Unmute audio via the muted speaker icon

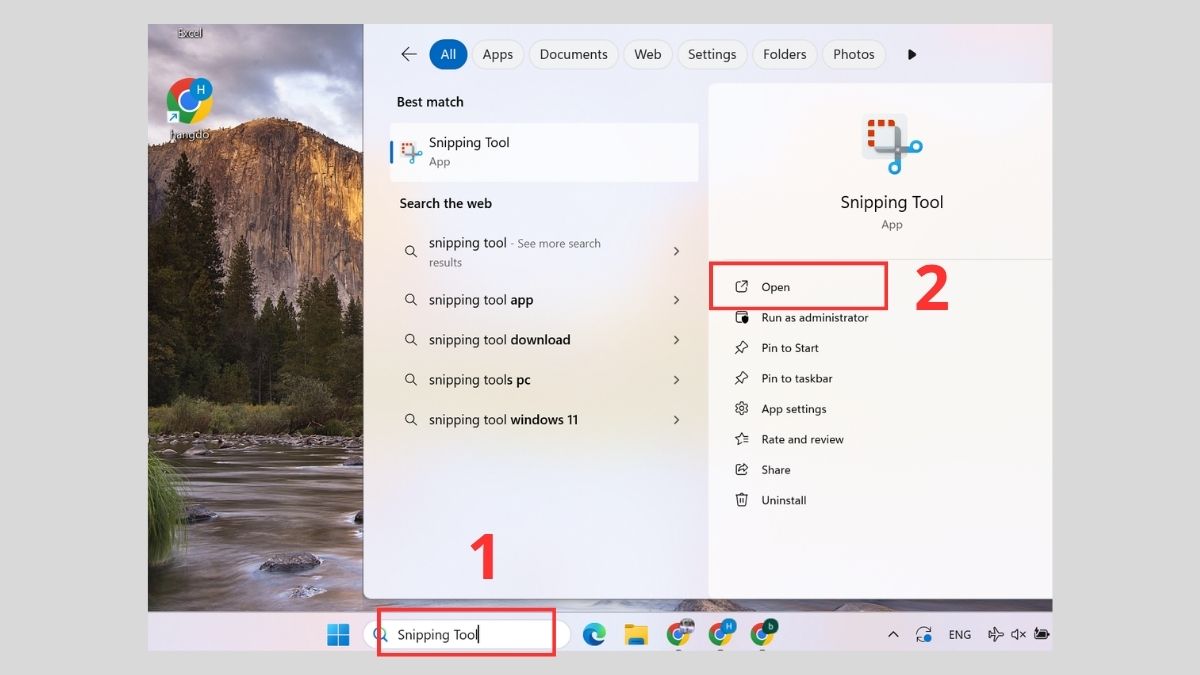(1016, 634)
